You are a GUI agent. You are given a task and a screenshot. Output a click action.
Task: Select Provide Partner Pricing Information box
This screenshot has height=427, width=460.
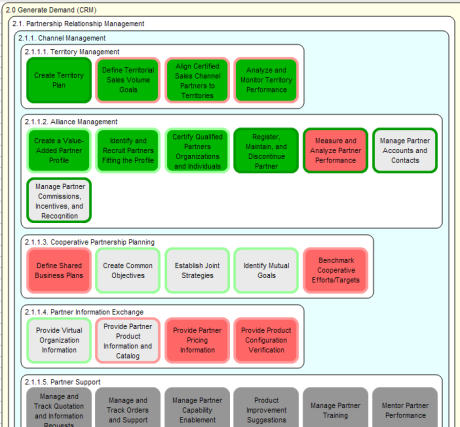[197, 340]
